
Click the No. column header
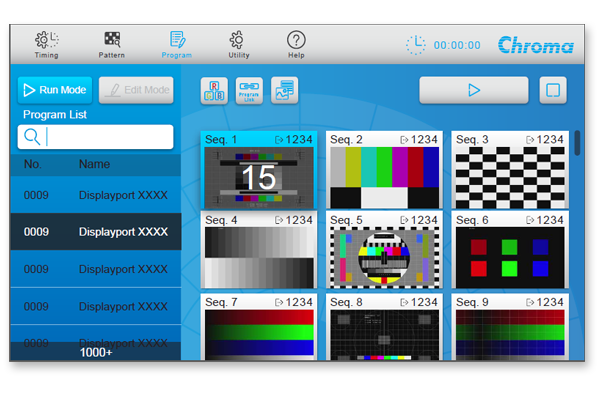point(33,164)
